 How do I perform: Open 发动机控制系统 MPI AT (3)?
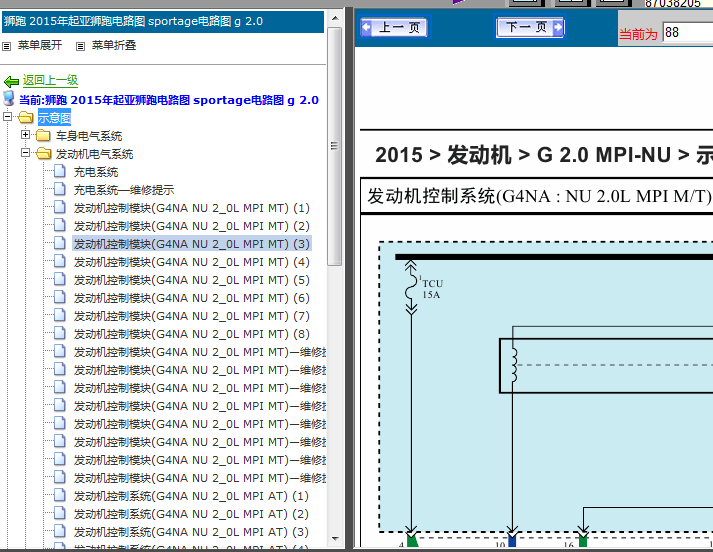coord(191,532)
